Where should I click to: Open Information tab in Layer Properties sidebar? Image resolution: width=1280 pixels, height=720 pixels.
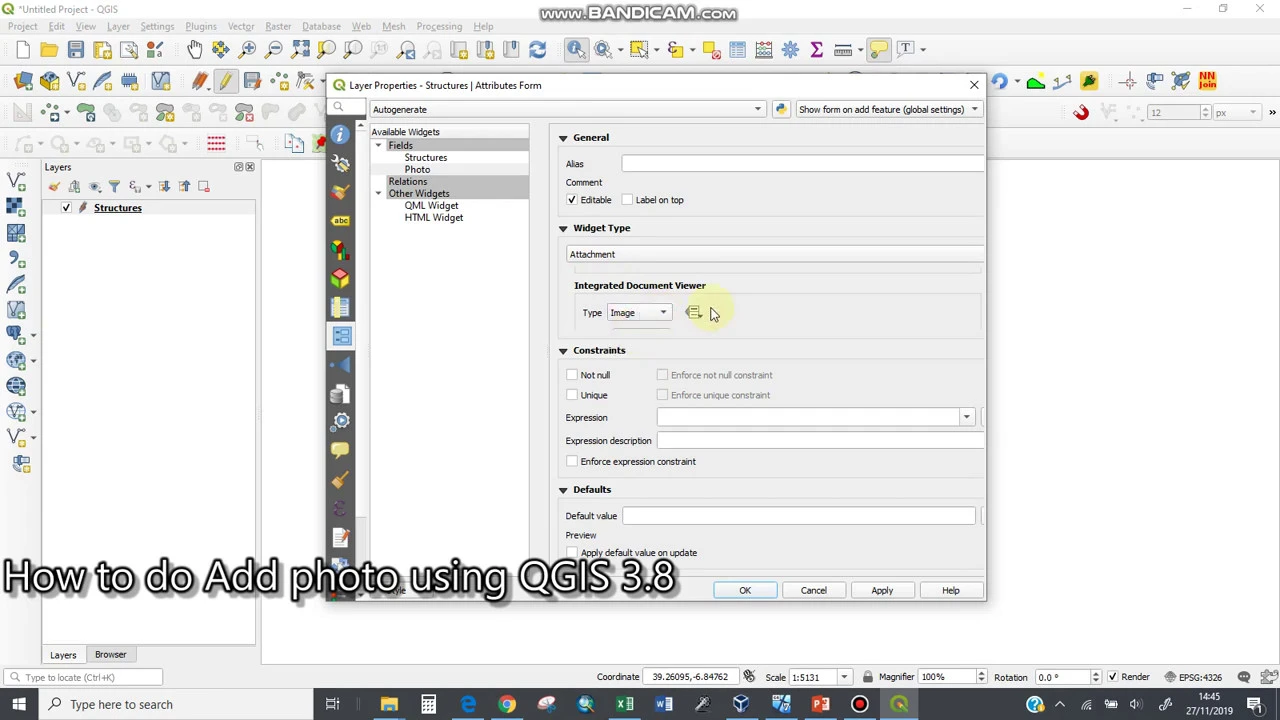coord(340,135)
